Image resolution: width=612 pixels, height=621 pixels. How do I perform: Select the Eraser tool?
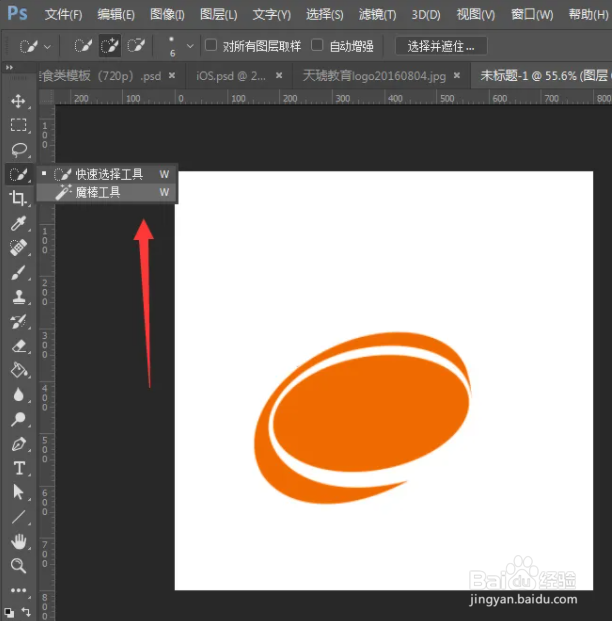[18, 346]
